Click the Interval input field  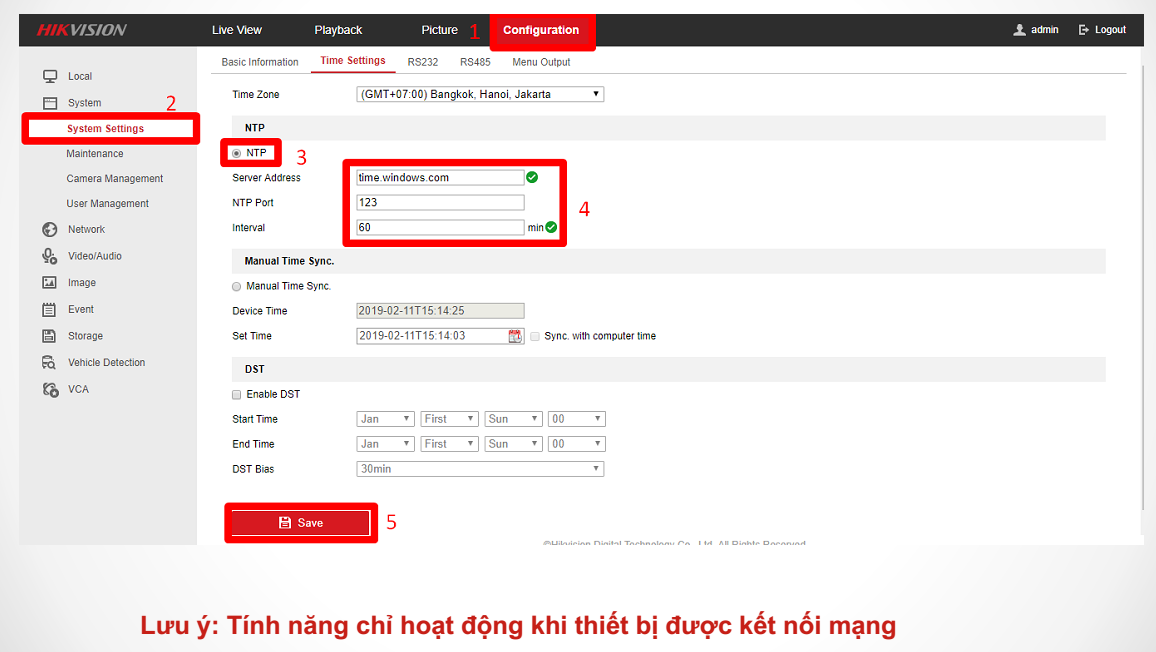(x=440, y=228)
